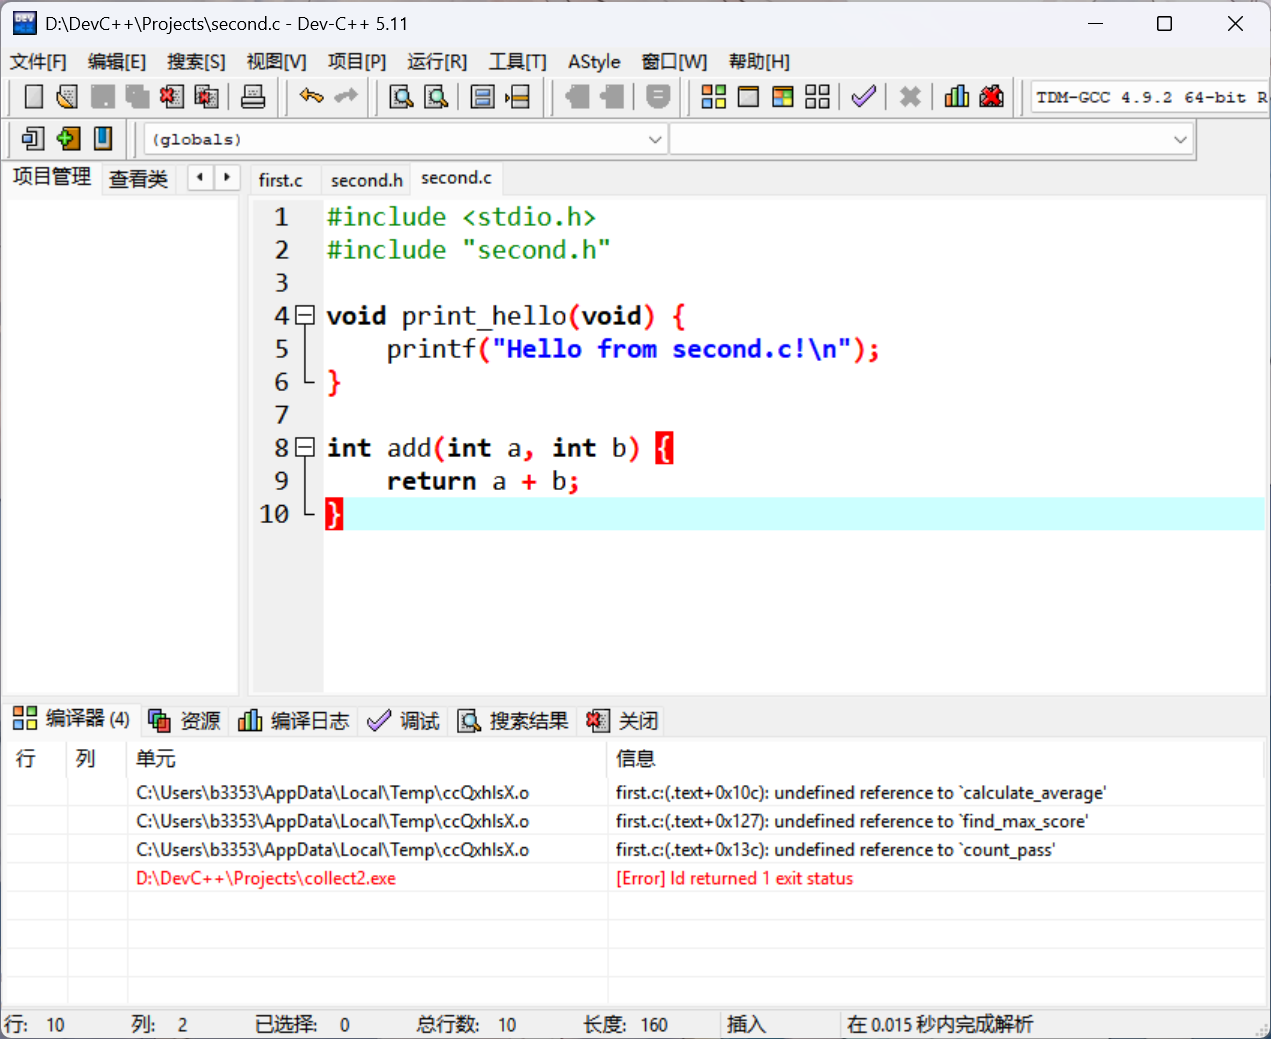Click the Compile and Run icon
1271x1039 pixels.
(783, 97)
